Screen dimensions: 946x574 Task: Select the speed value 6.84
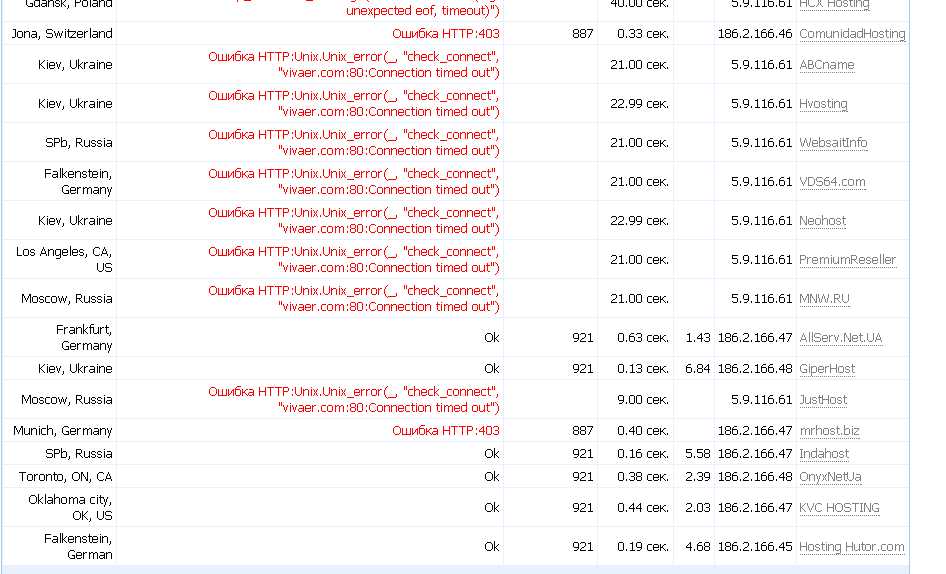(698, 369)
